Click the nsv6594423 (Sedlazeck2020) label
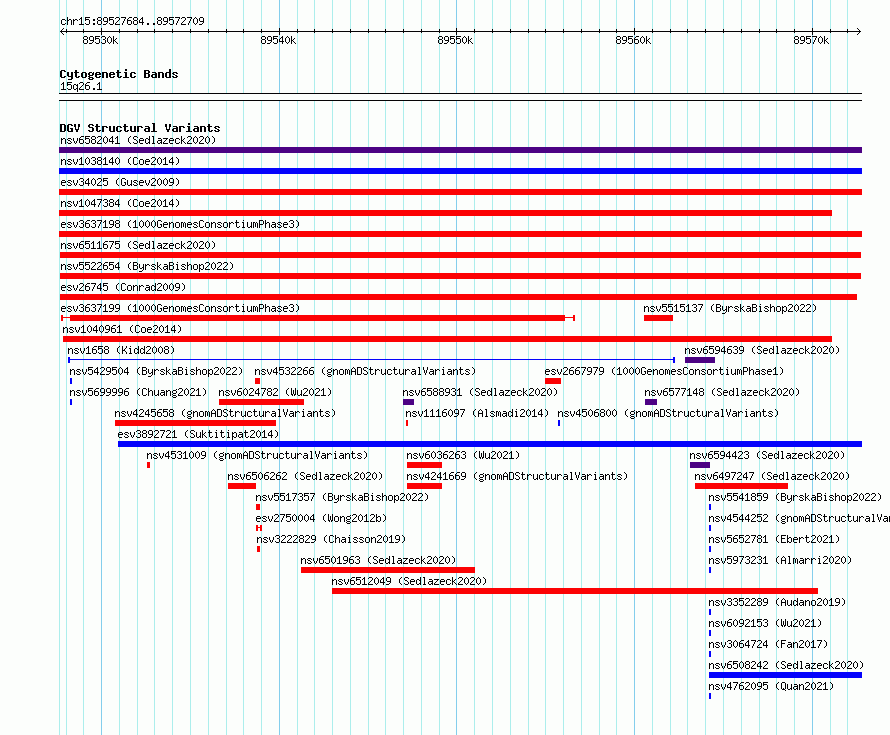Image resolution: width=890 pixels, height=735 pixels. point(767,455)
